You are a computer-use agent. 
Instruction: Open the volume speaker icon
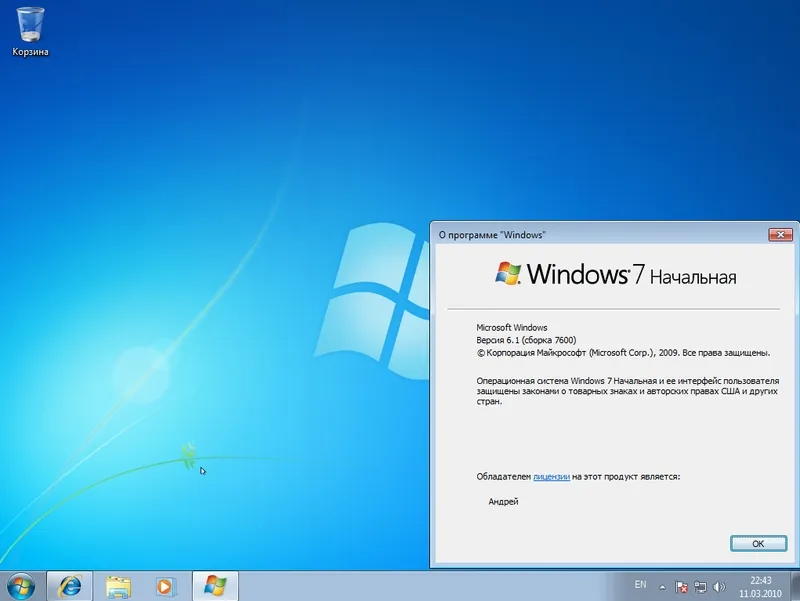coord(719,587)
